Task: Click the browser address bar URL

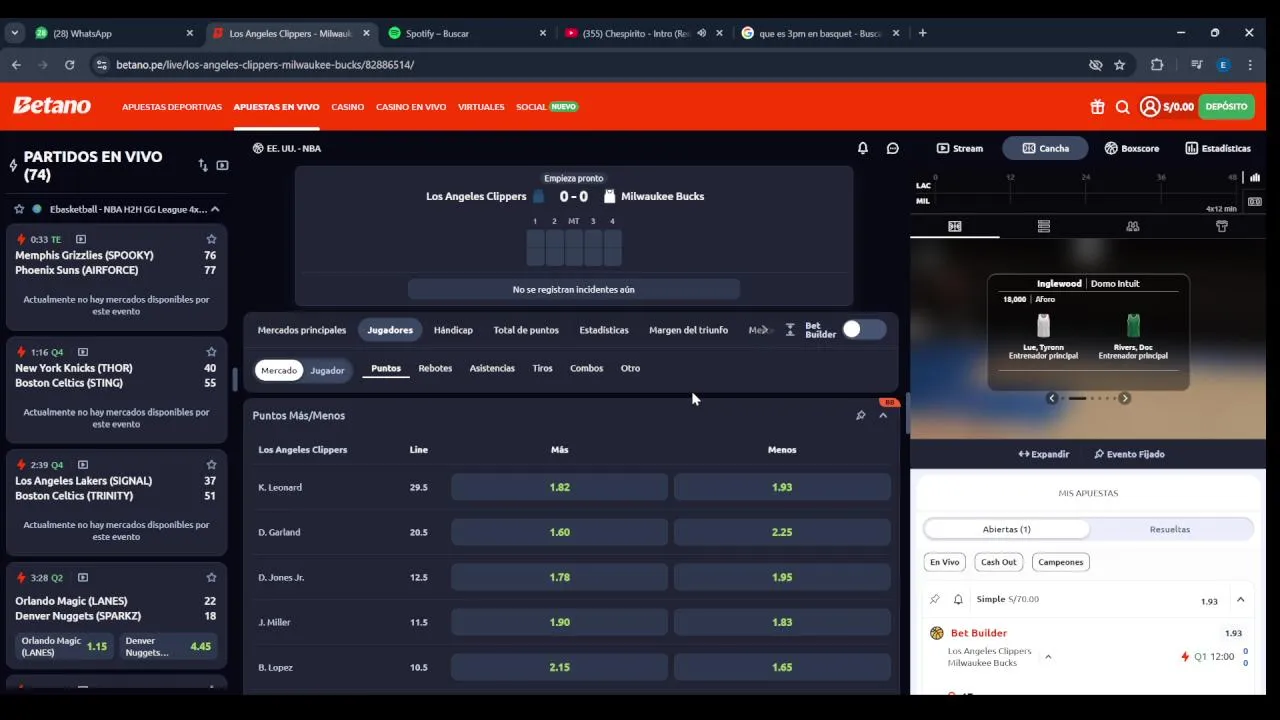Action: (x=265, y=65)
